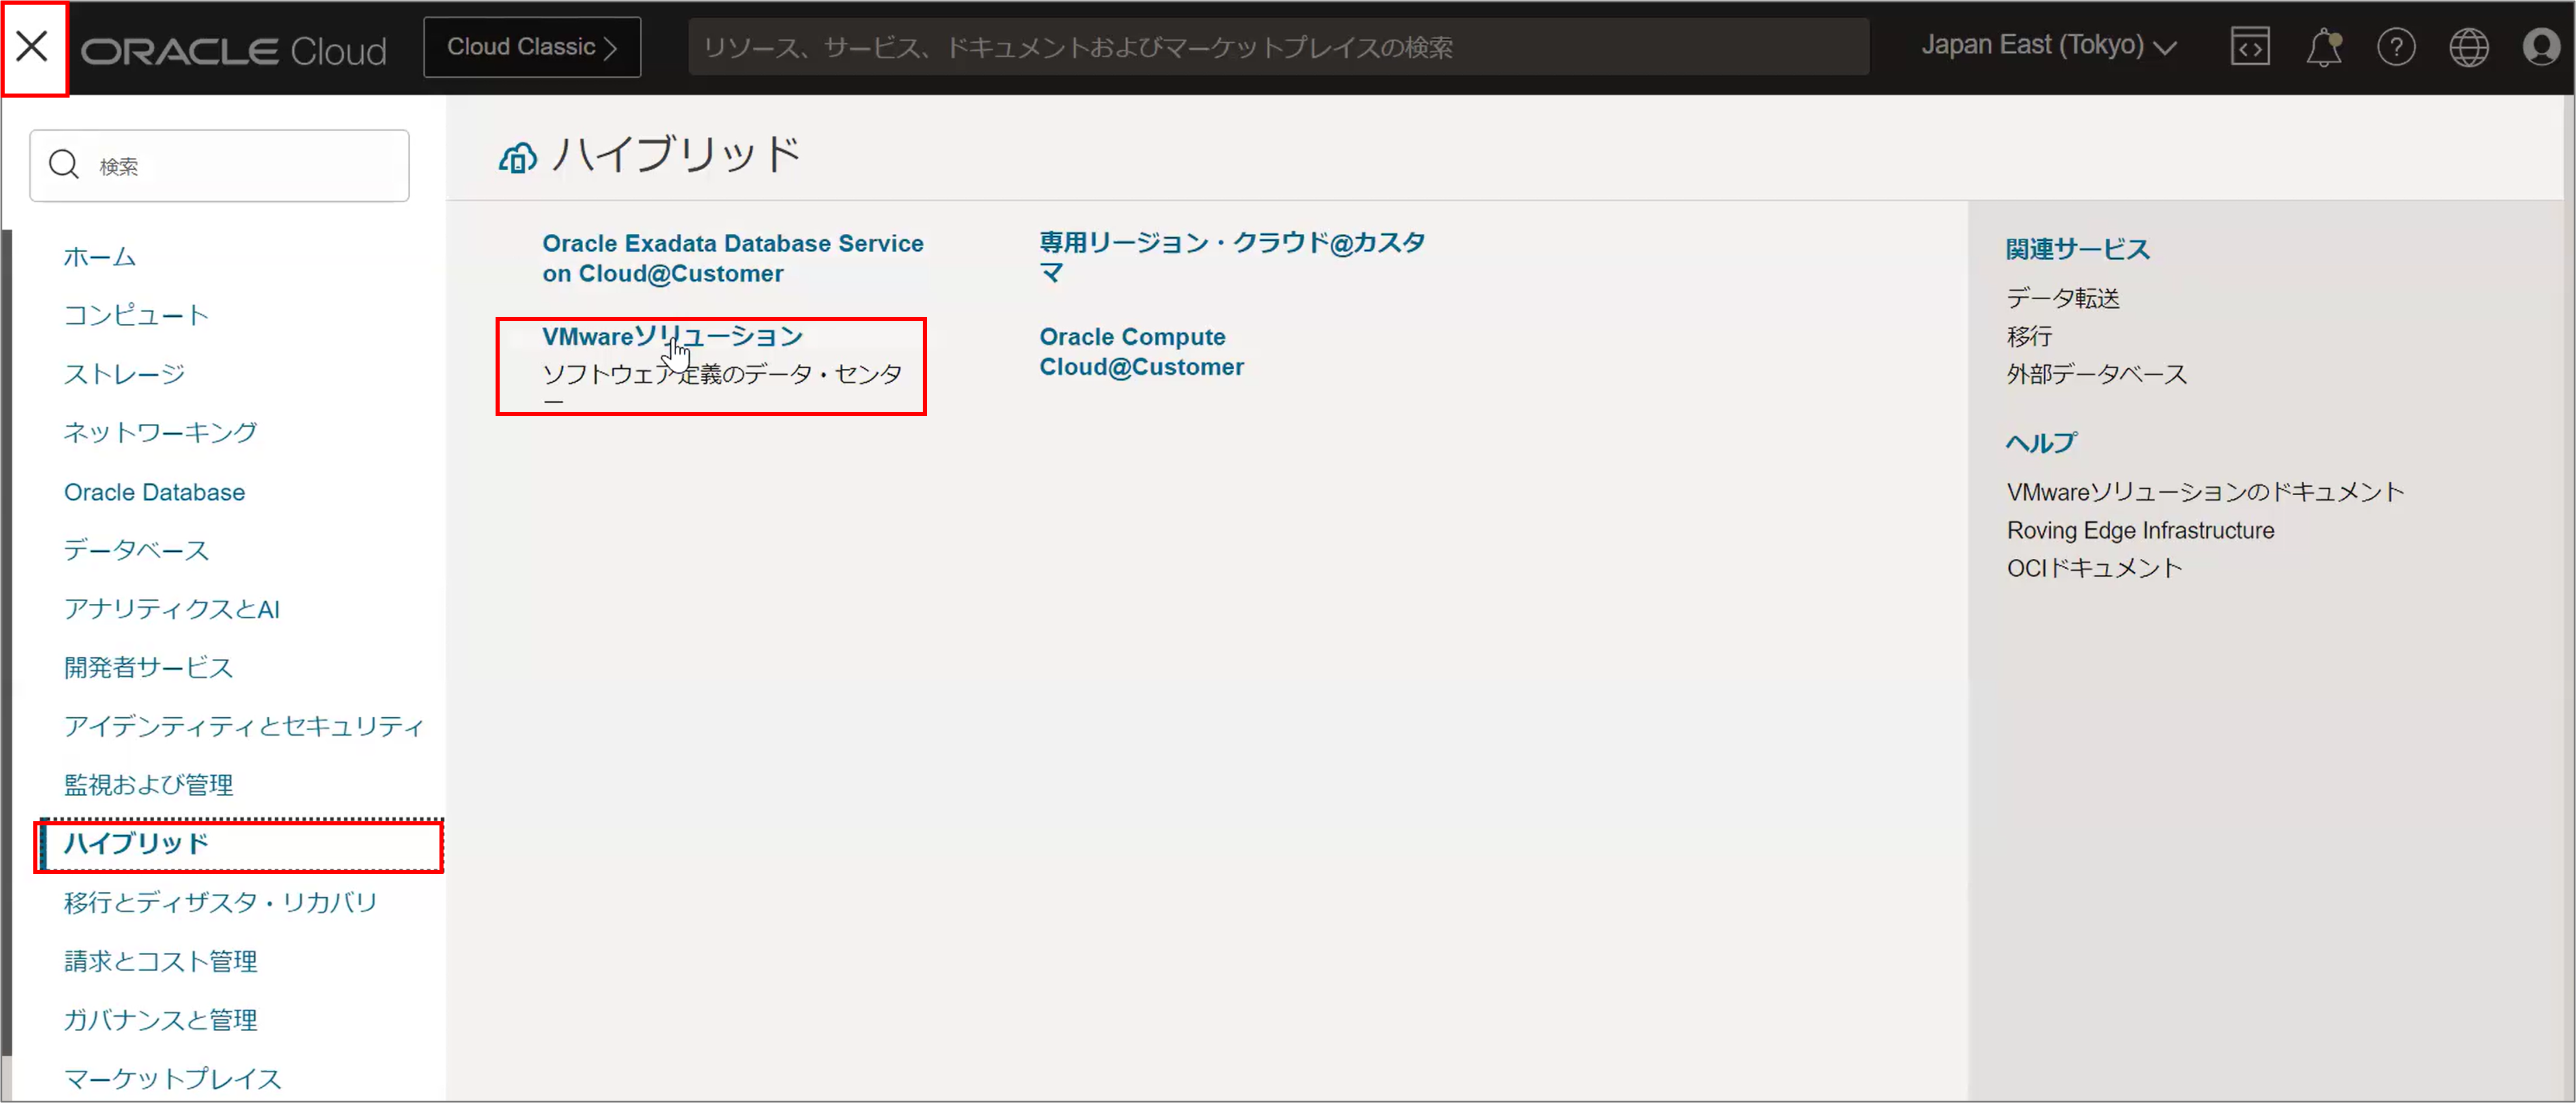This screenshot has height=1103, width=2576.
Task: Click the Cloud Classic button
Action: 532,47
